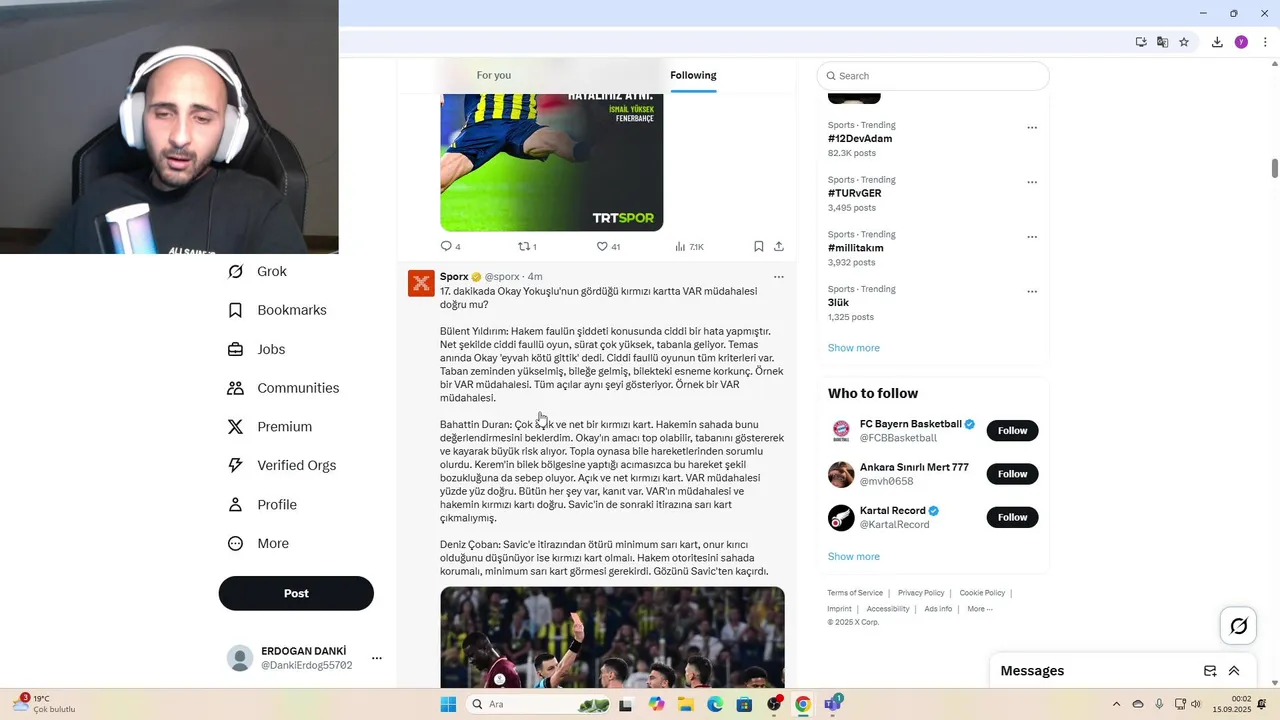Open the #TURvGER trending topic

click(855, 193)
